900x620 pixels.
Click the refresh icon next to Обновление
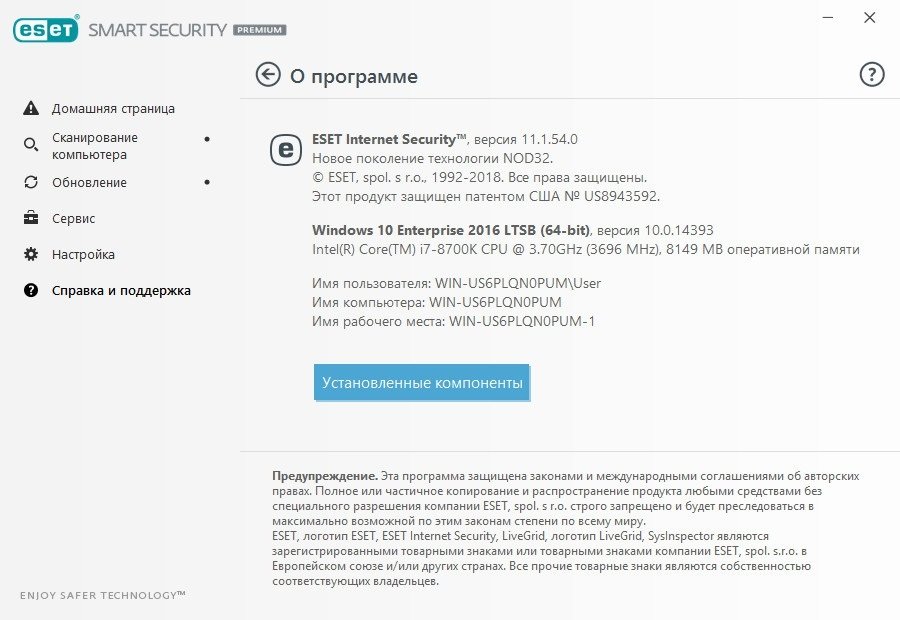click(x=31, y=182)
